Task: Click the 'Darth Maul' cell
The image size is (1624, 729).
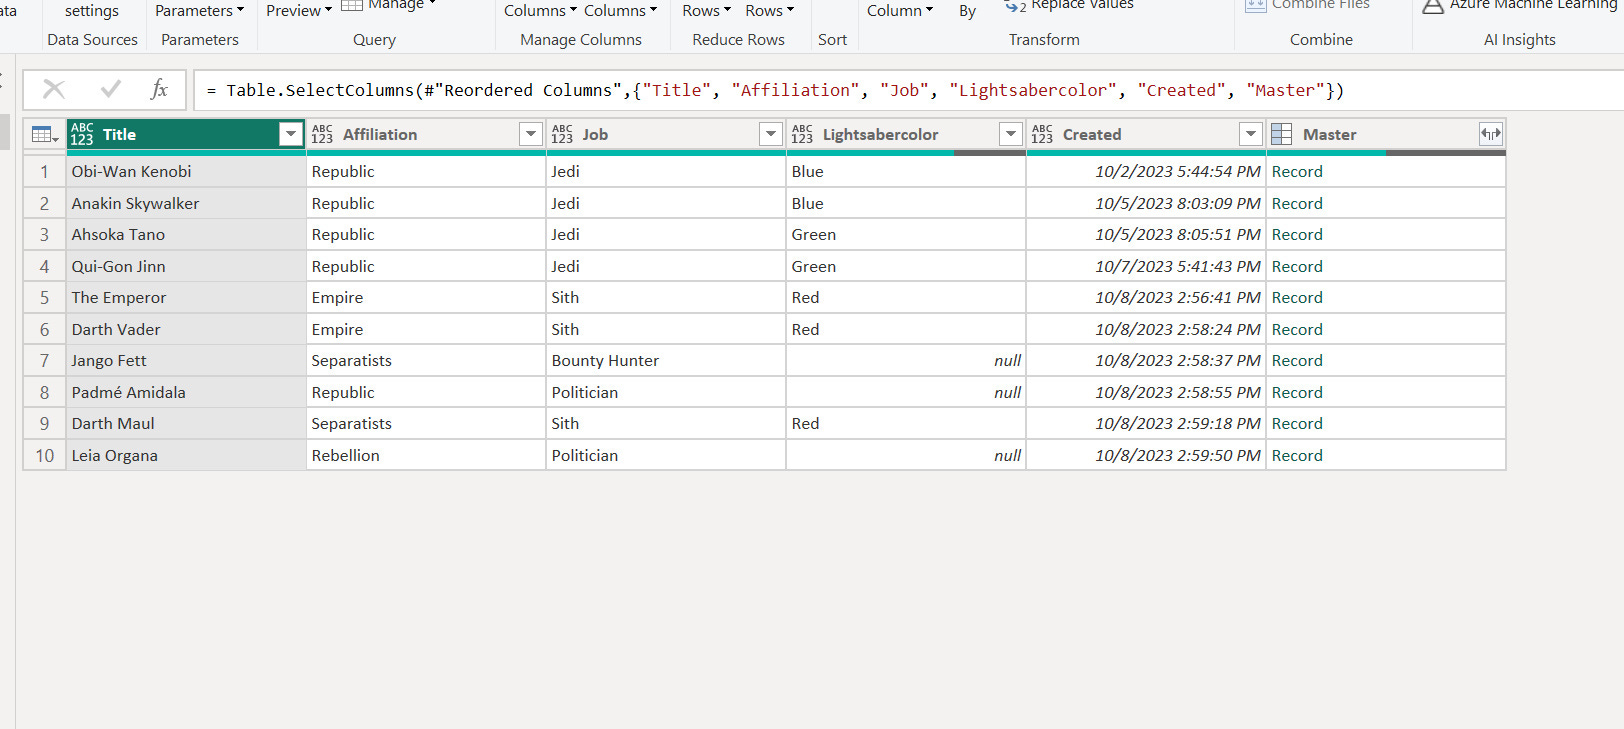Action: (186, 423)
